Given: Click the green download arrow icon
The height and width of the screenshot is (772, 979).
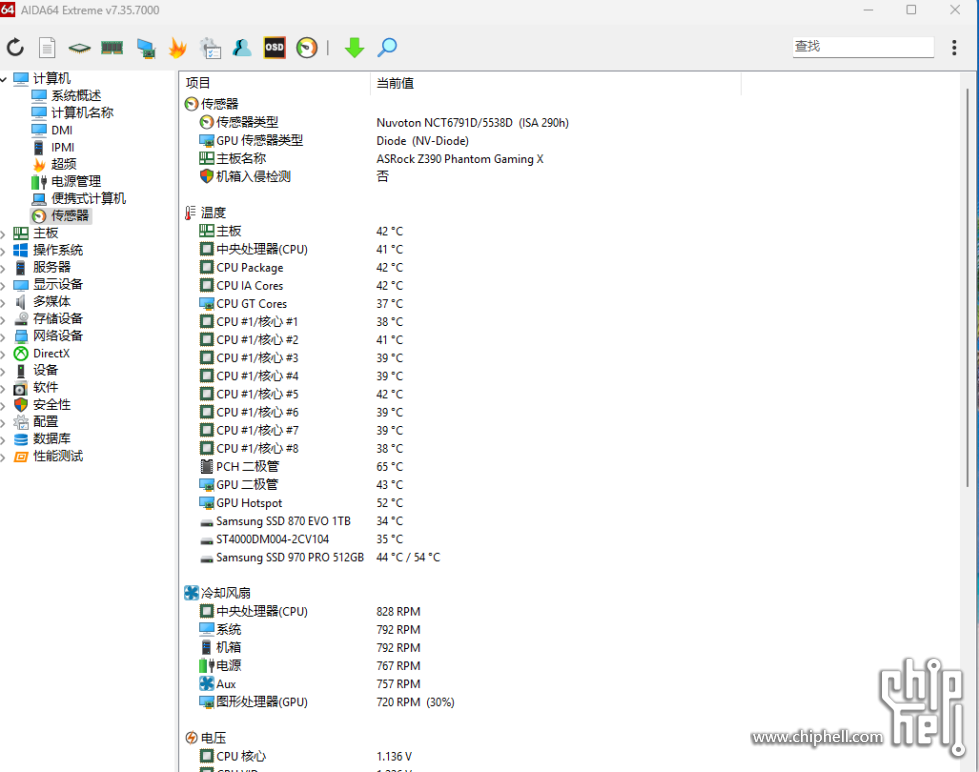Looking at the screenshot, I should [355, 47].
